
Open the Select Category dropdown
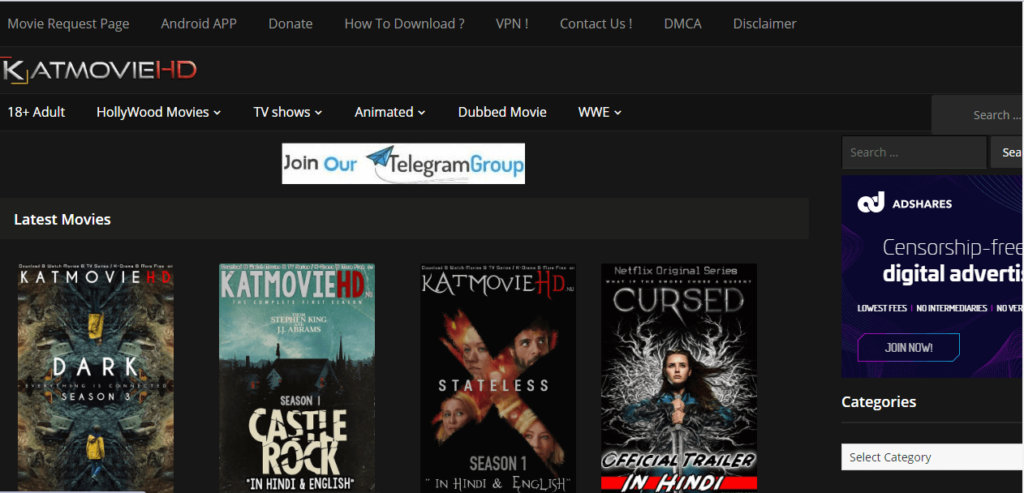pos(933,457)
